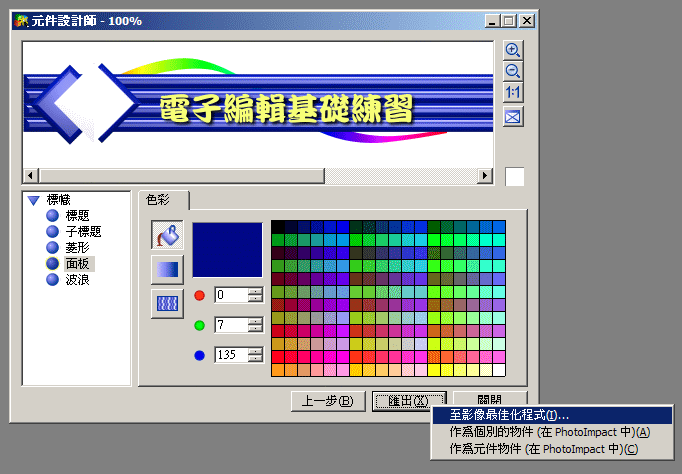Image resolution: width=682 pixels, height=474 pixels.
Task: Choose 至影像最佳化程式(I)... from export menu
Action: [552, 415]
